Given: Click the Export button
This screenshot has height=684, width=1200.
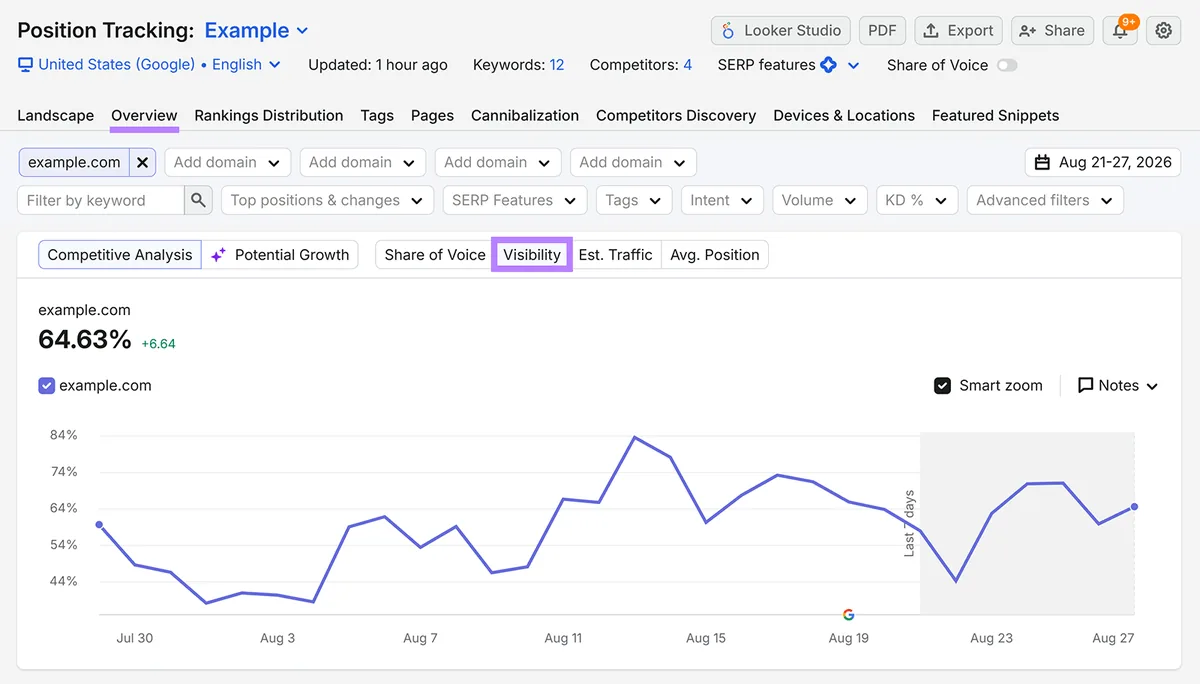Looking at the screenshot, I should click(x=958, y=30).
